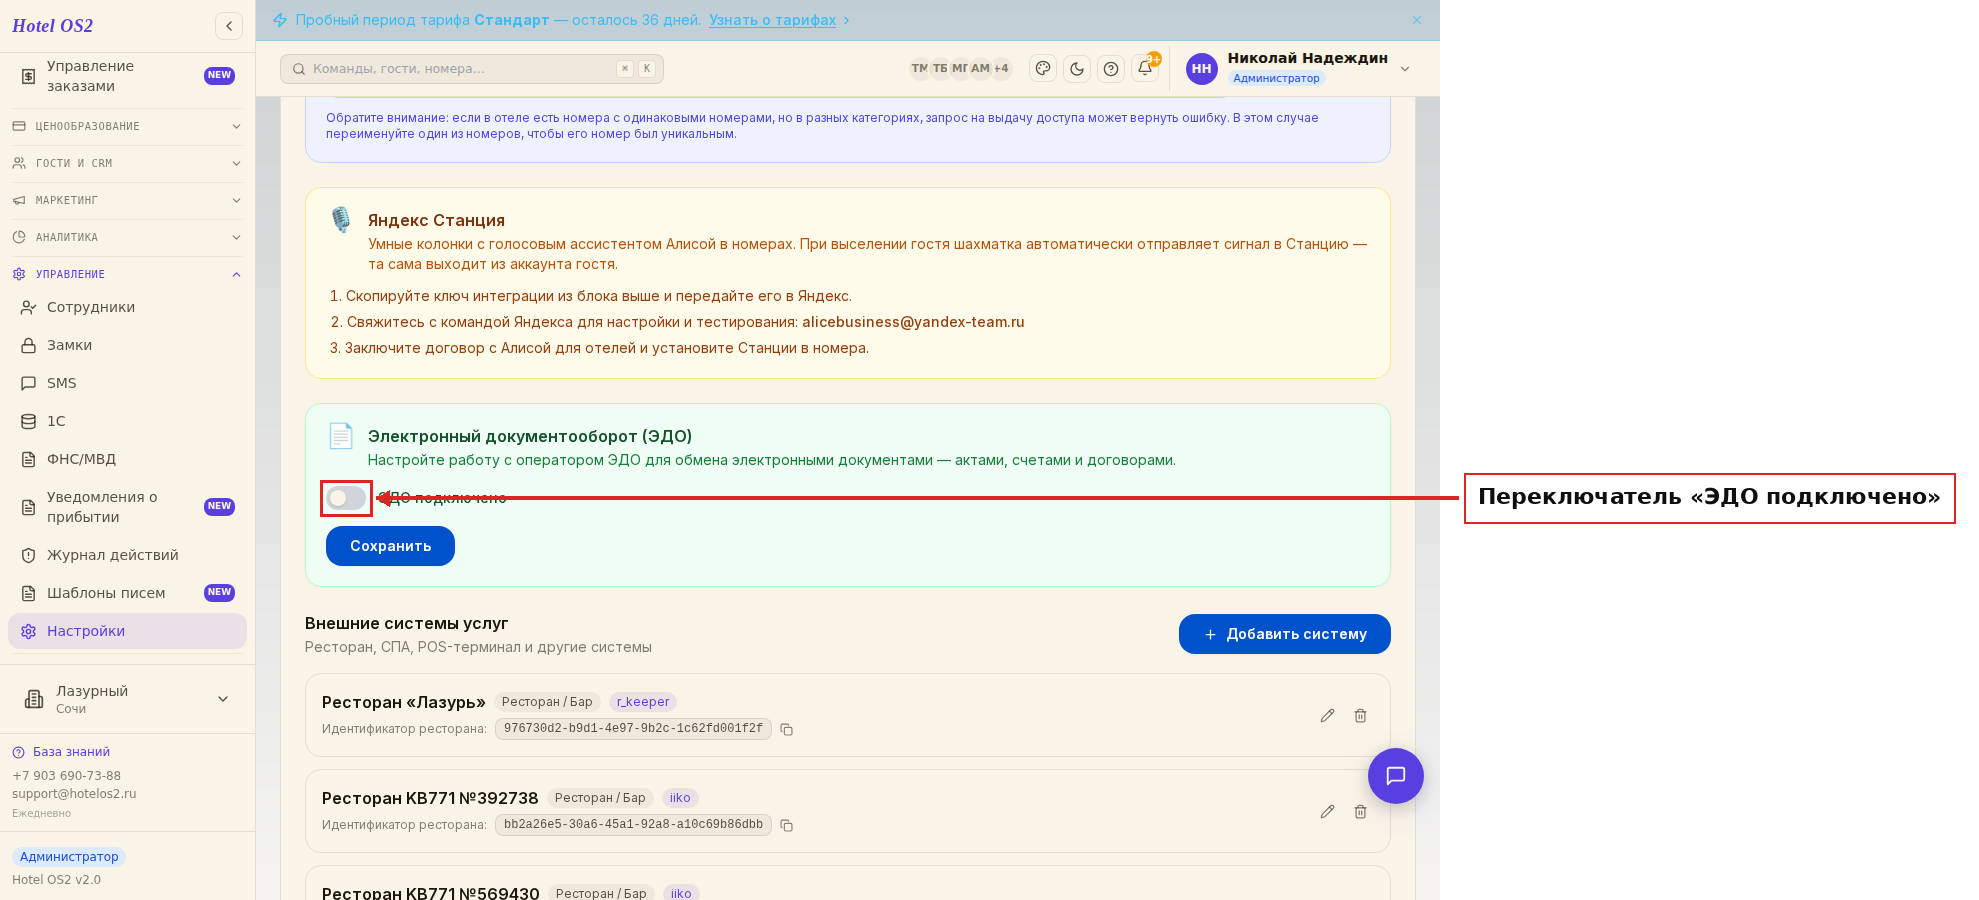The height and width of the screenshot is (900, 1979).
Task: Click the Hotel OS2 logo
Action: tap(52, 26)
